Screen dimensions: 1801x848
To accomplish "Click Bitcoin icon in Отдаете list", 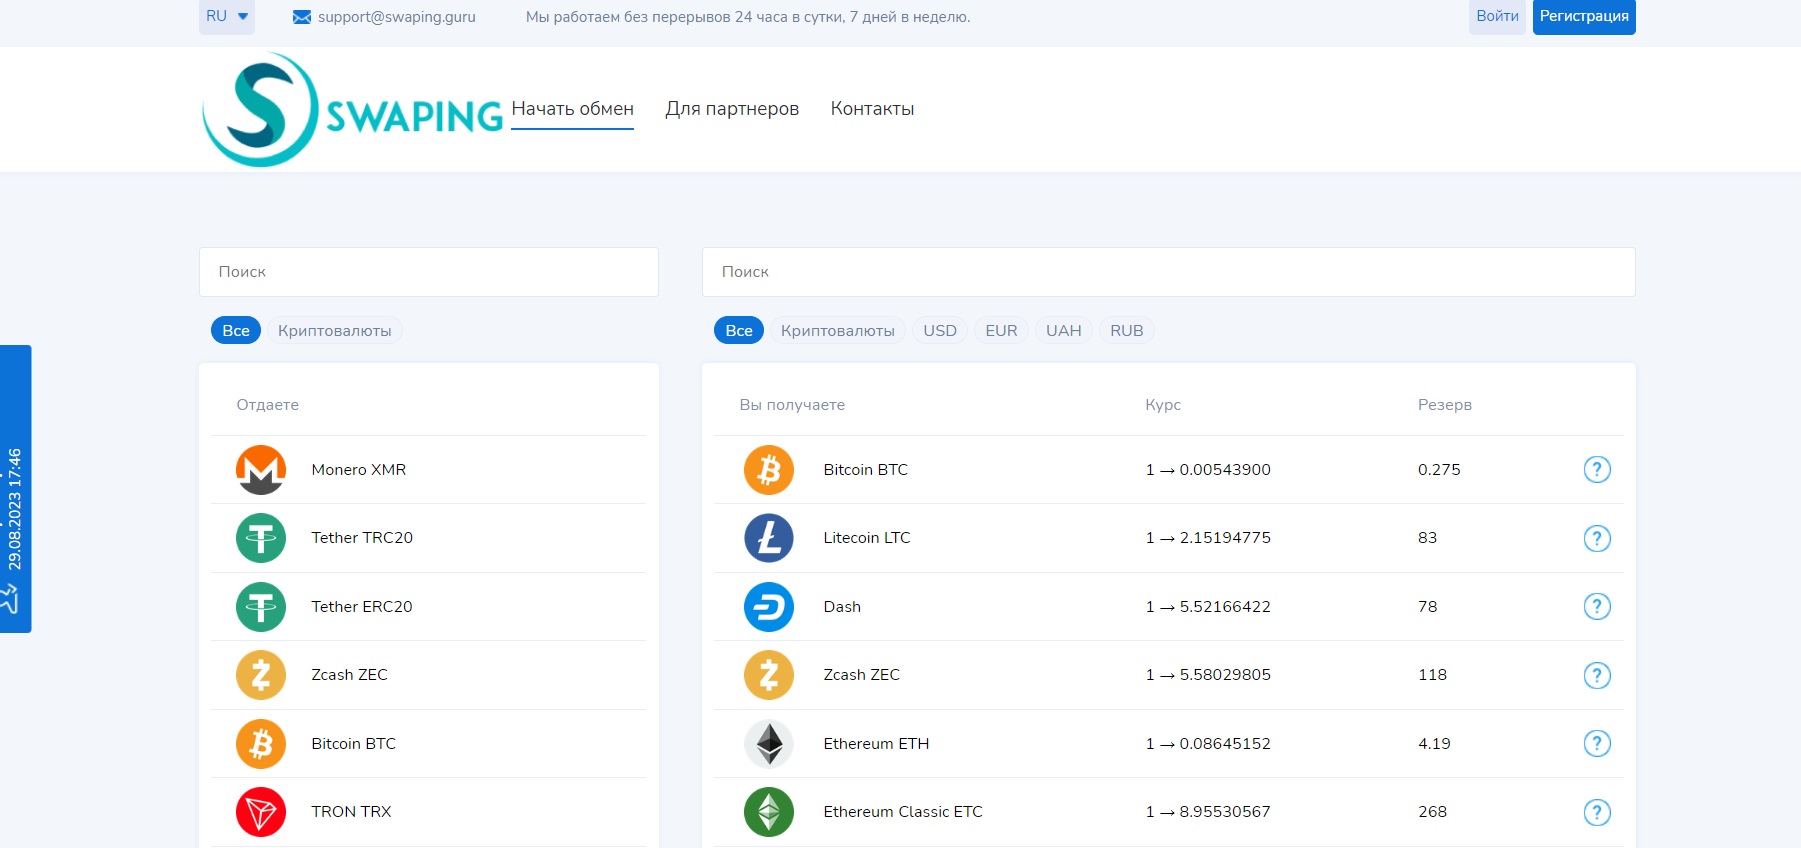I will [261, 744].
